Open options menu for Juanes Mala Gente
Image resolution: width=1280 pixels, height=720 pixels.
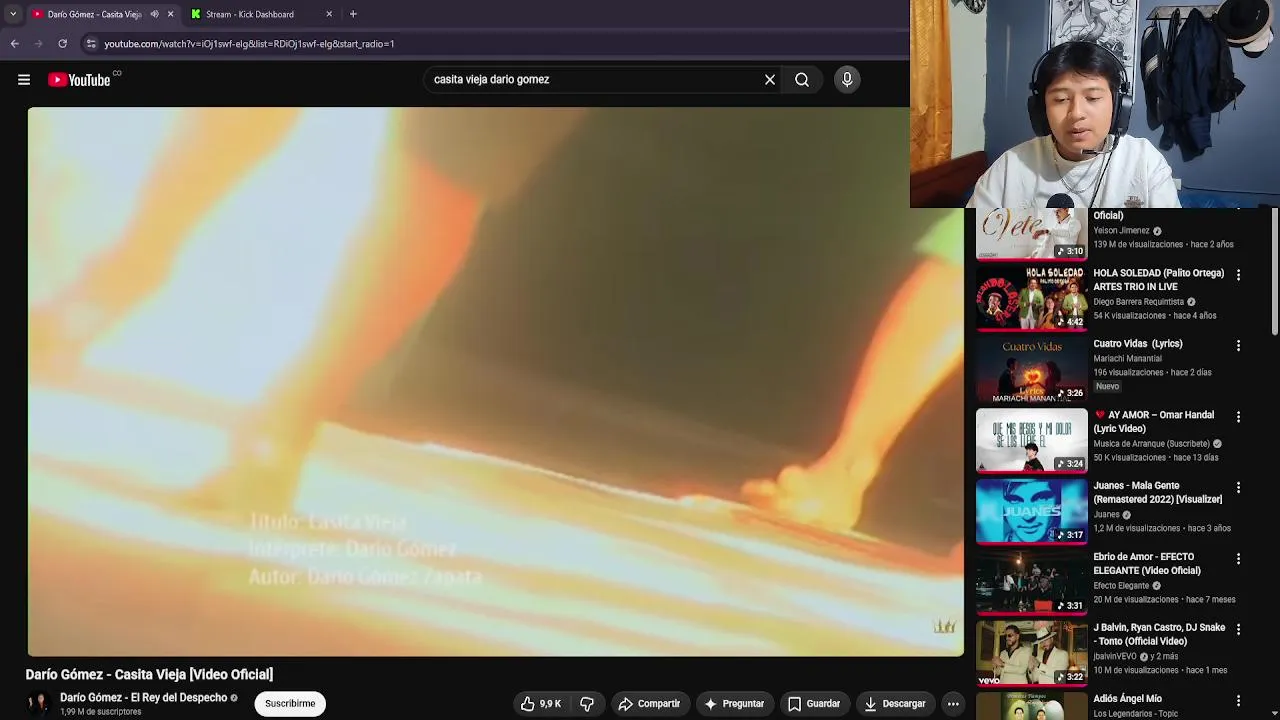coord(1238,488)
